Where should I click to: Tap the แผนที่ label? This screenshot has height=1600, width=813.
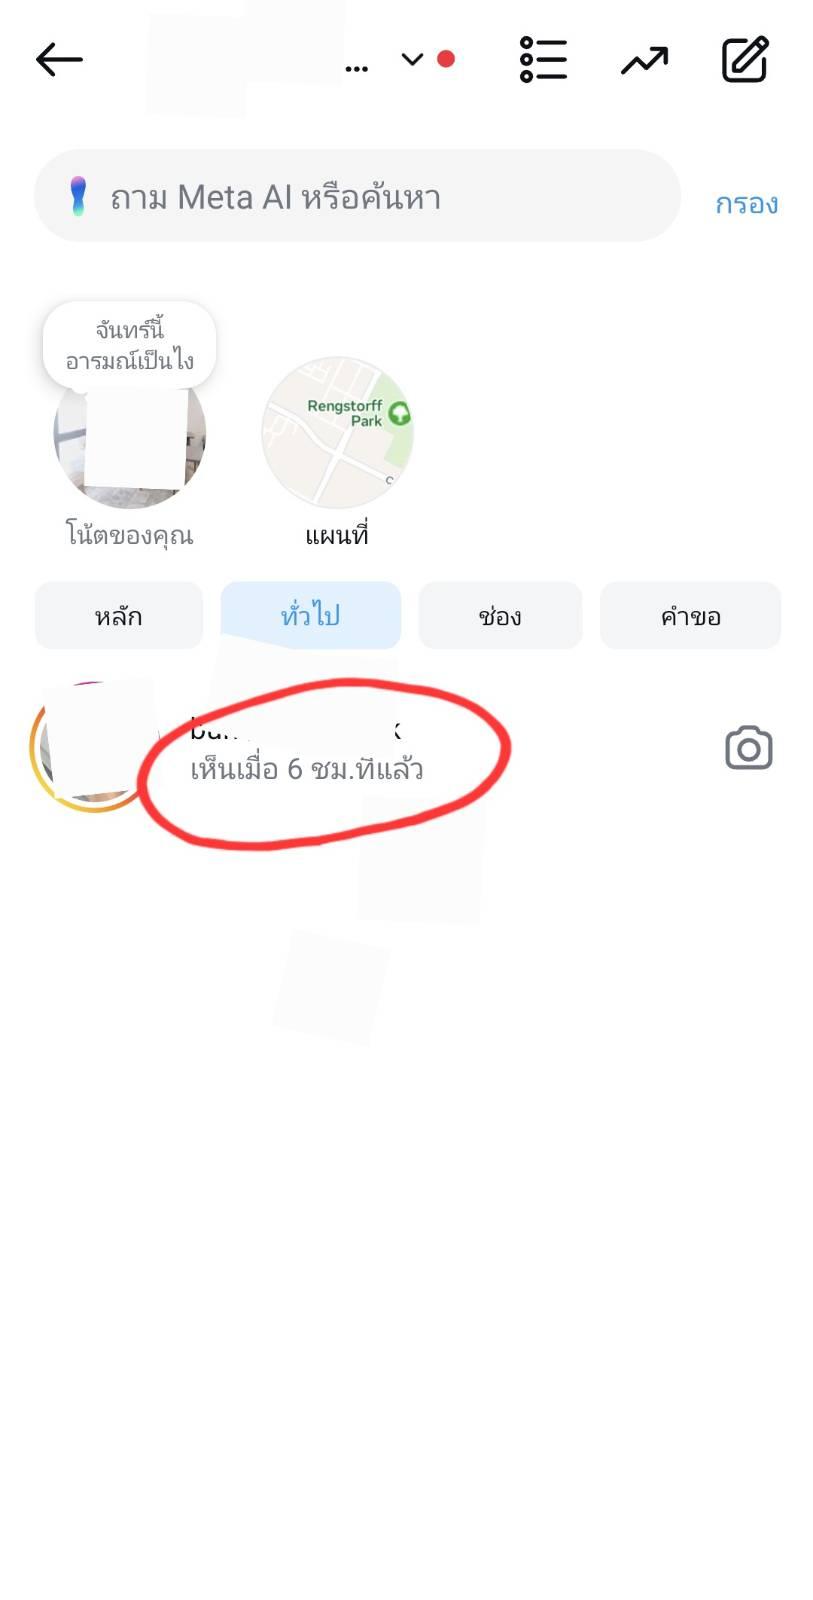[337, 535]
